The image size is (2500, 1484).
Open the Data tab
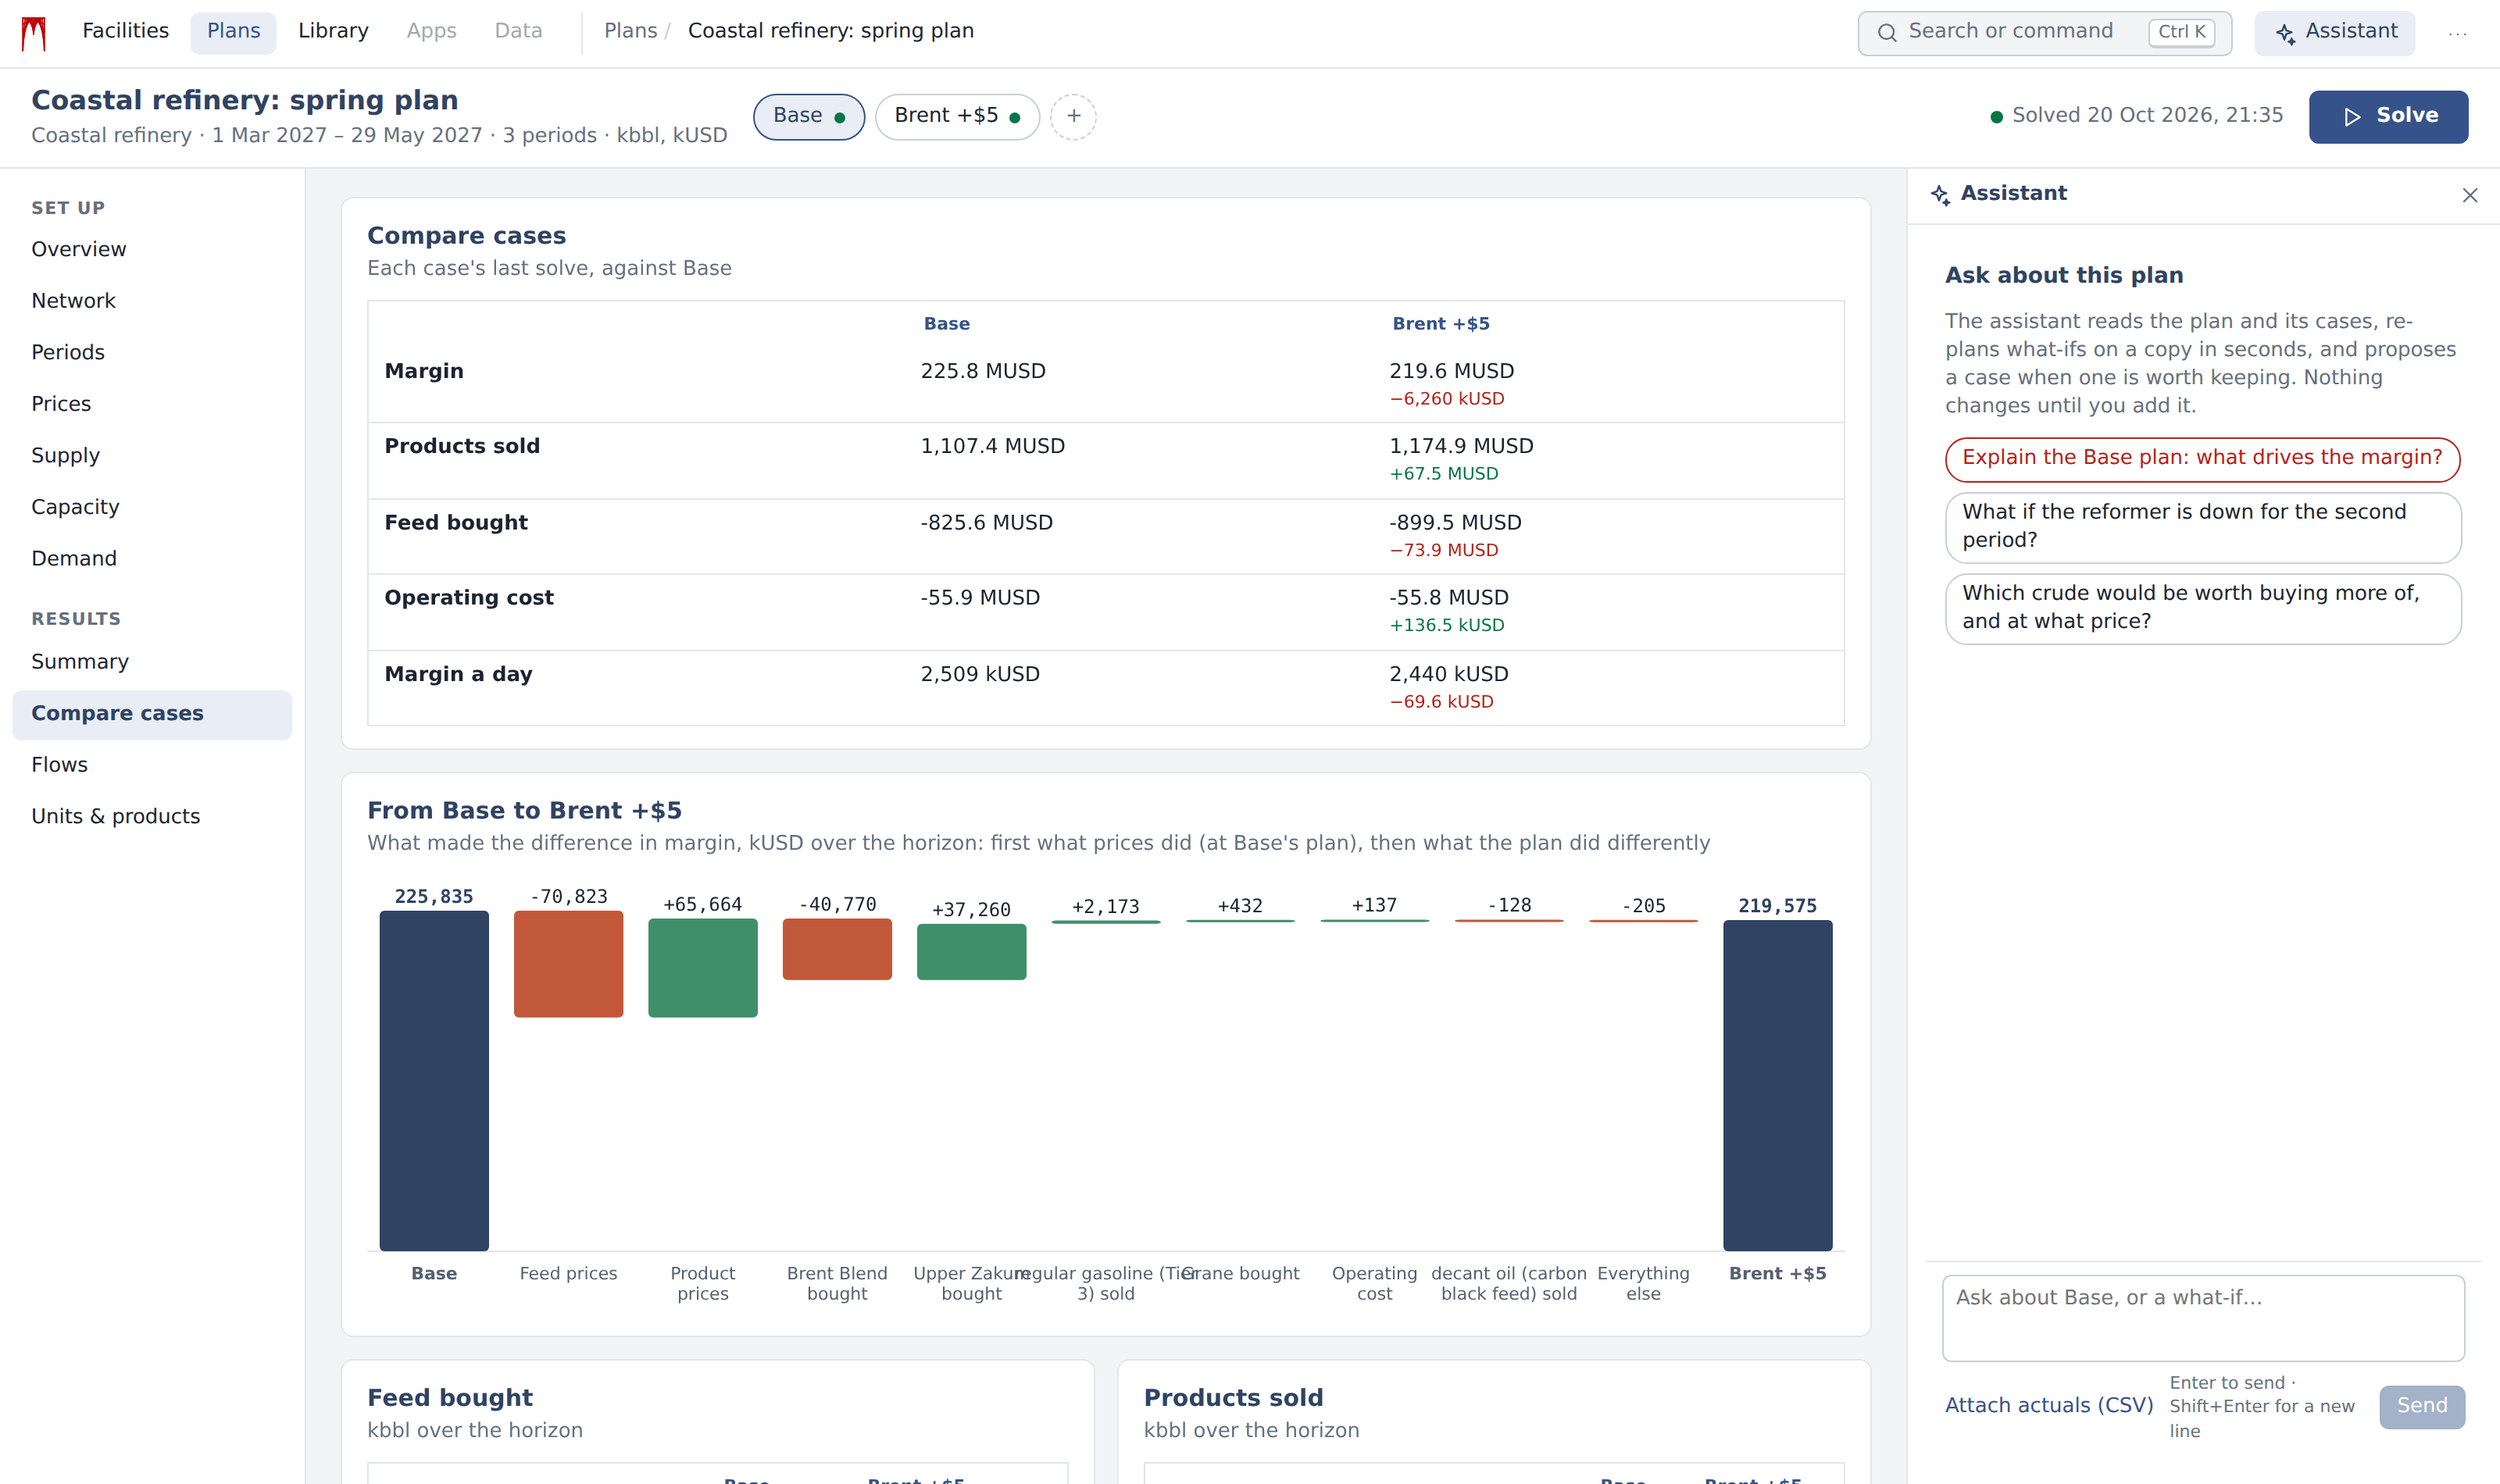coord(518,31)
